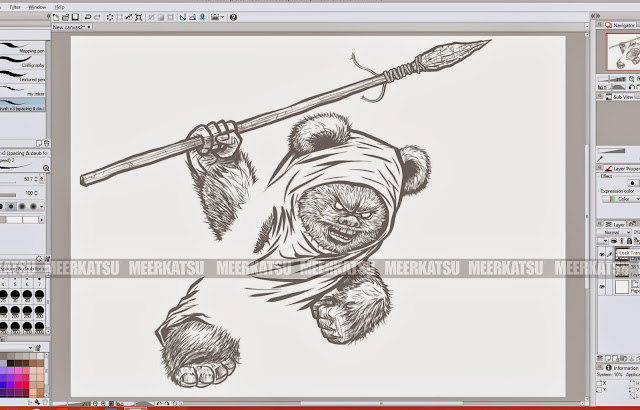Select the Calligraphy brush
Screen dimensions: 640x410
[22, 62]
